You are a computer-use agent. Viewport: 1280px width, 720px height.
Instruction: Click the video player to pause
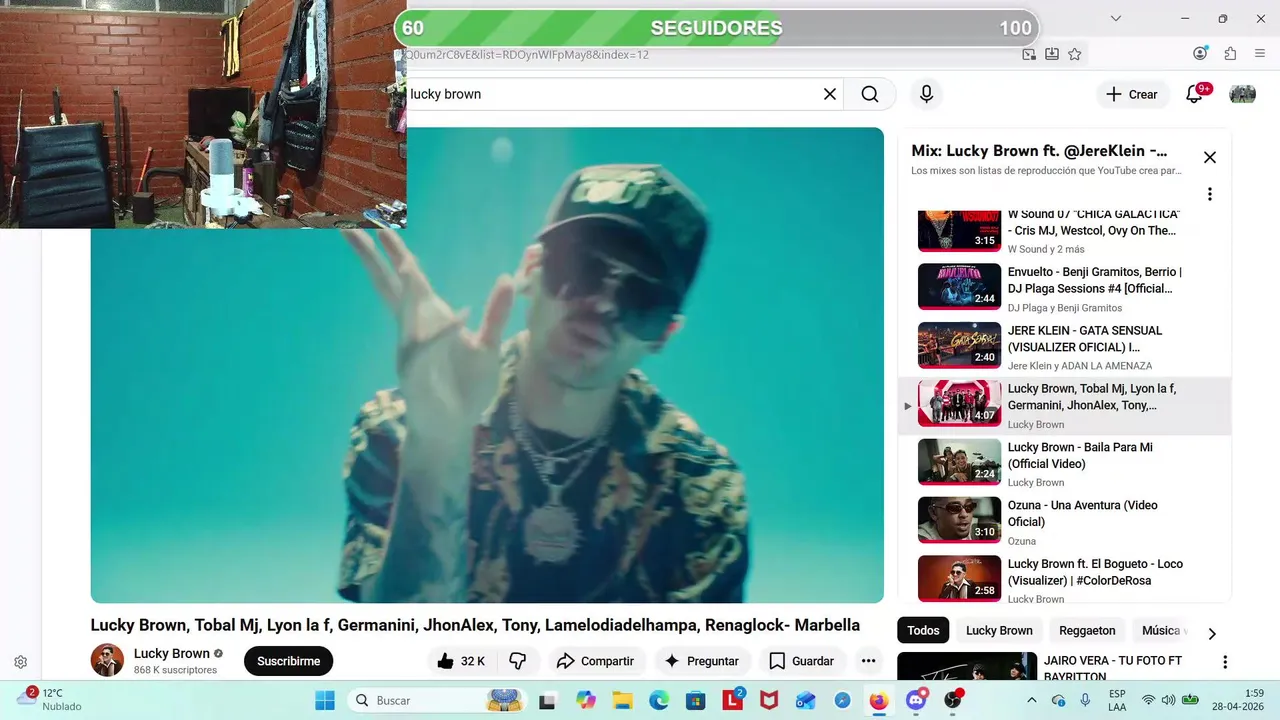487,365
